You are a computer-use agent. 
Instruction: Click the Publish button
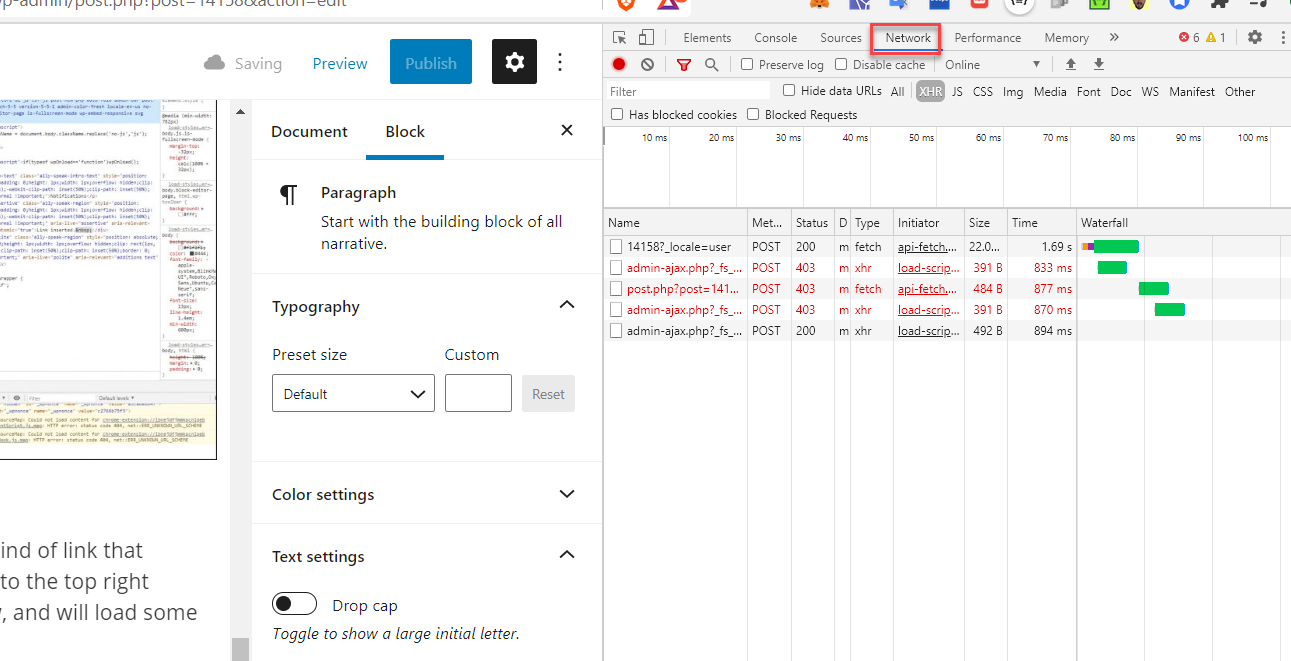point(431,63)
